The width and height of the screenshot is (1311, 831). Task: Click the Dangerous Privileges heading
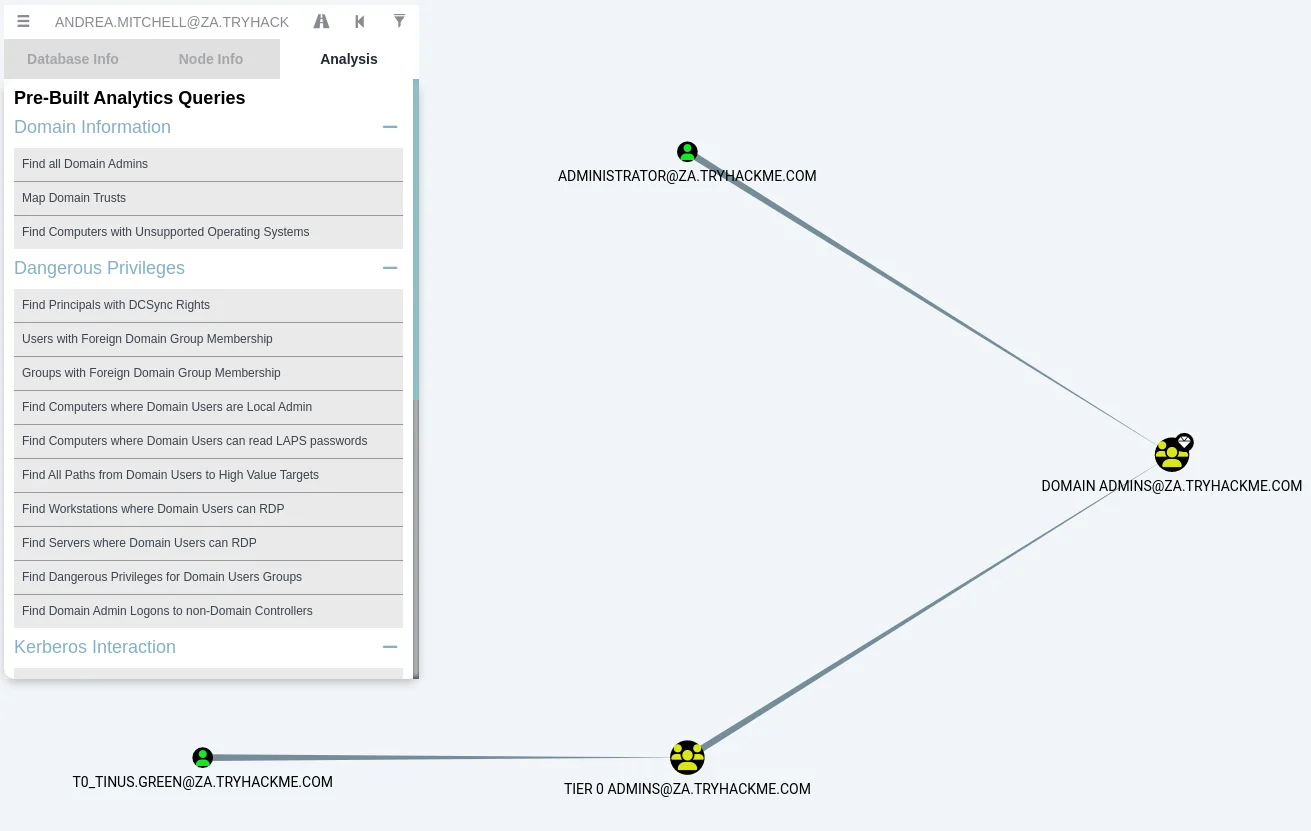(x=99, y=268)
